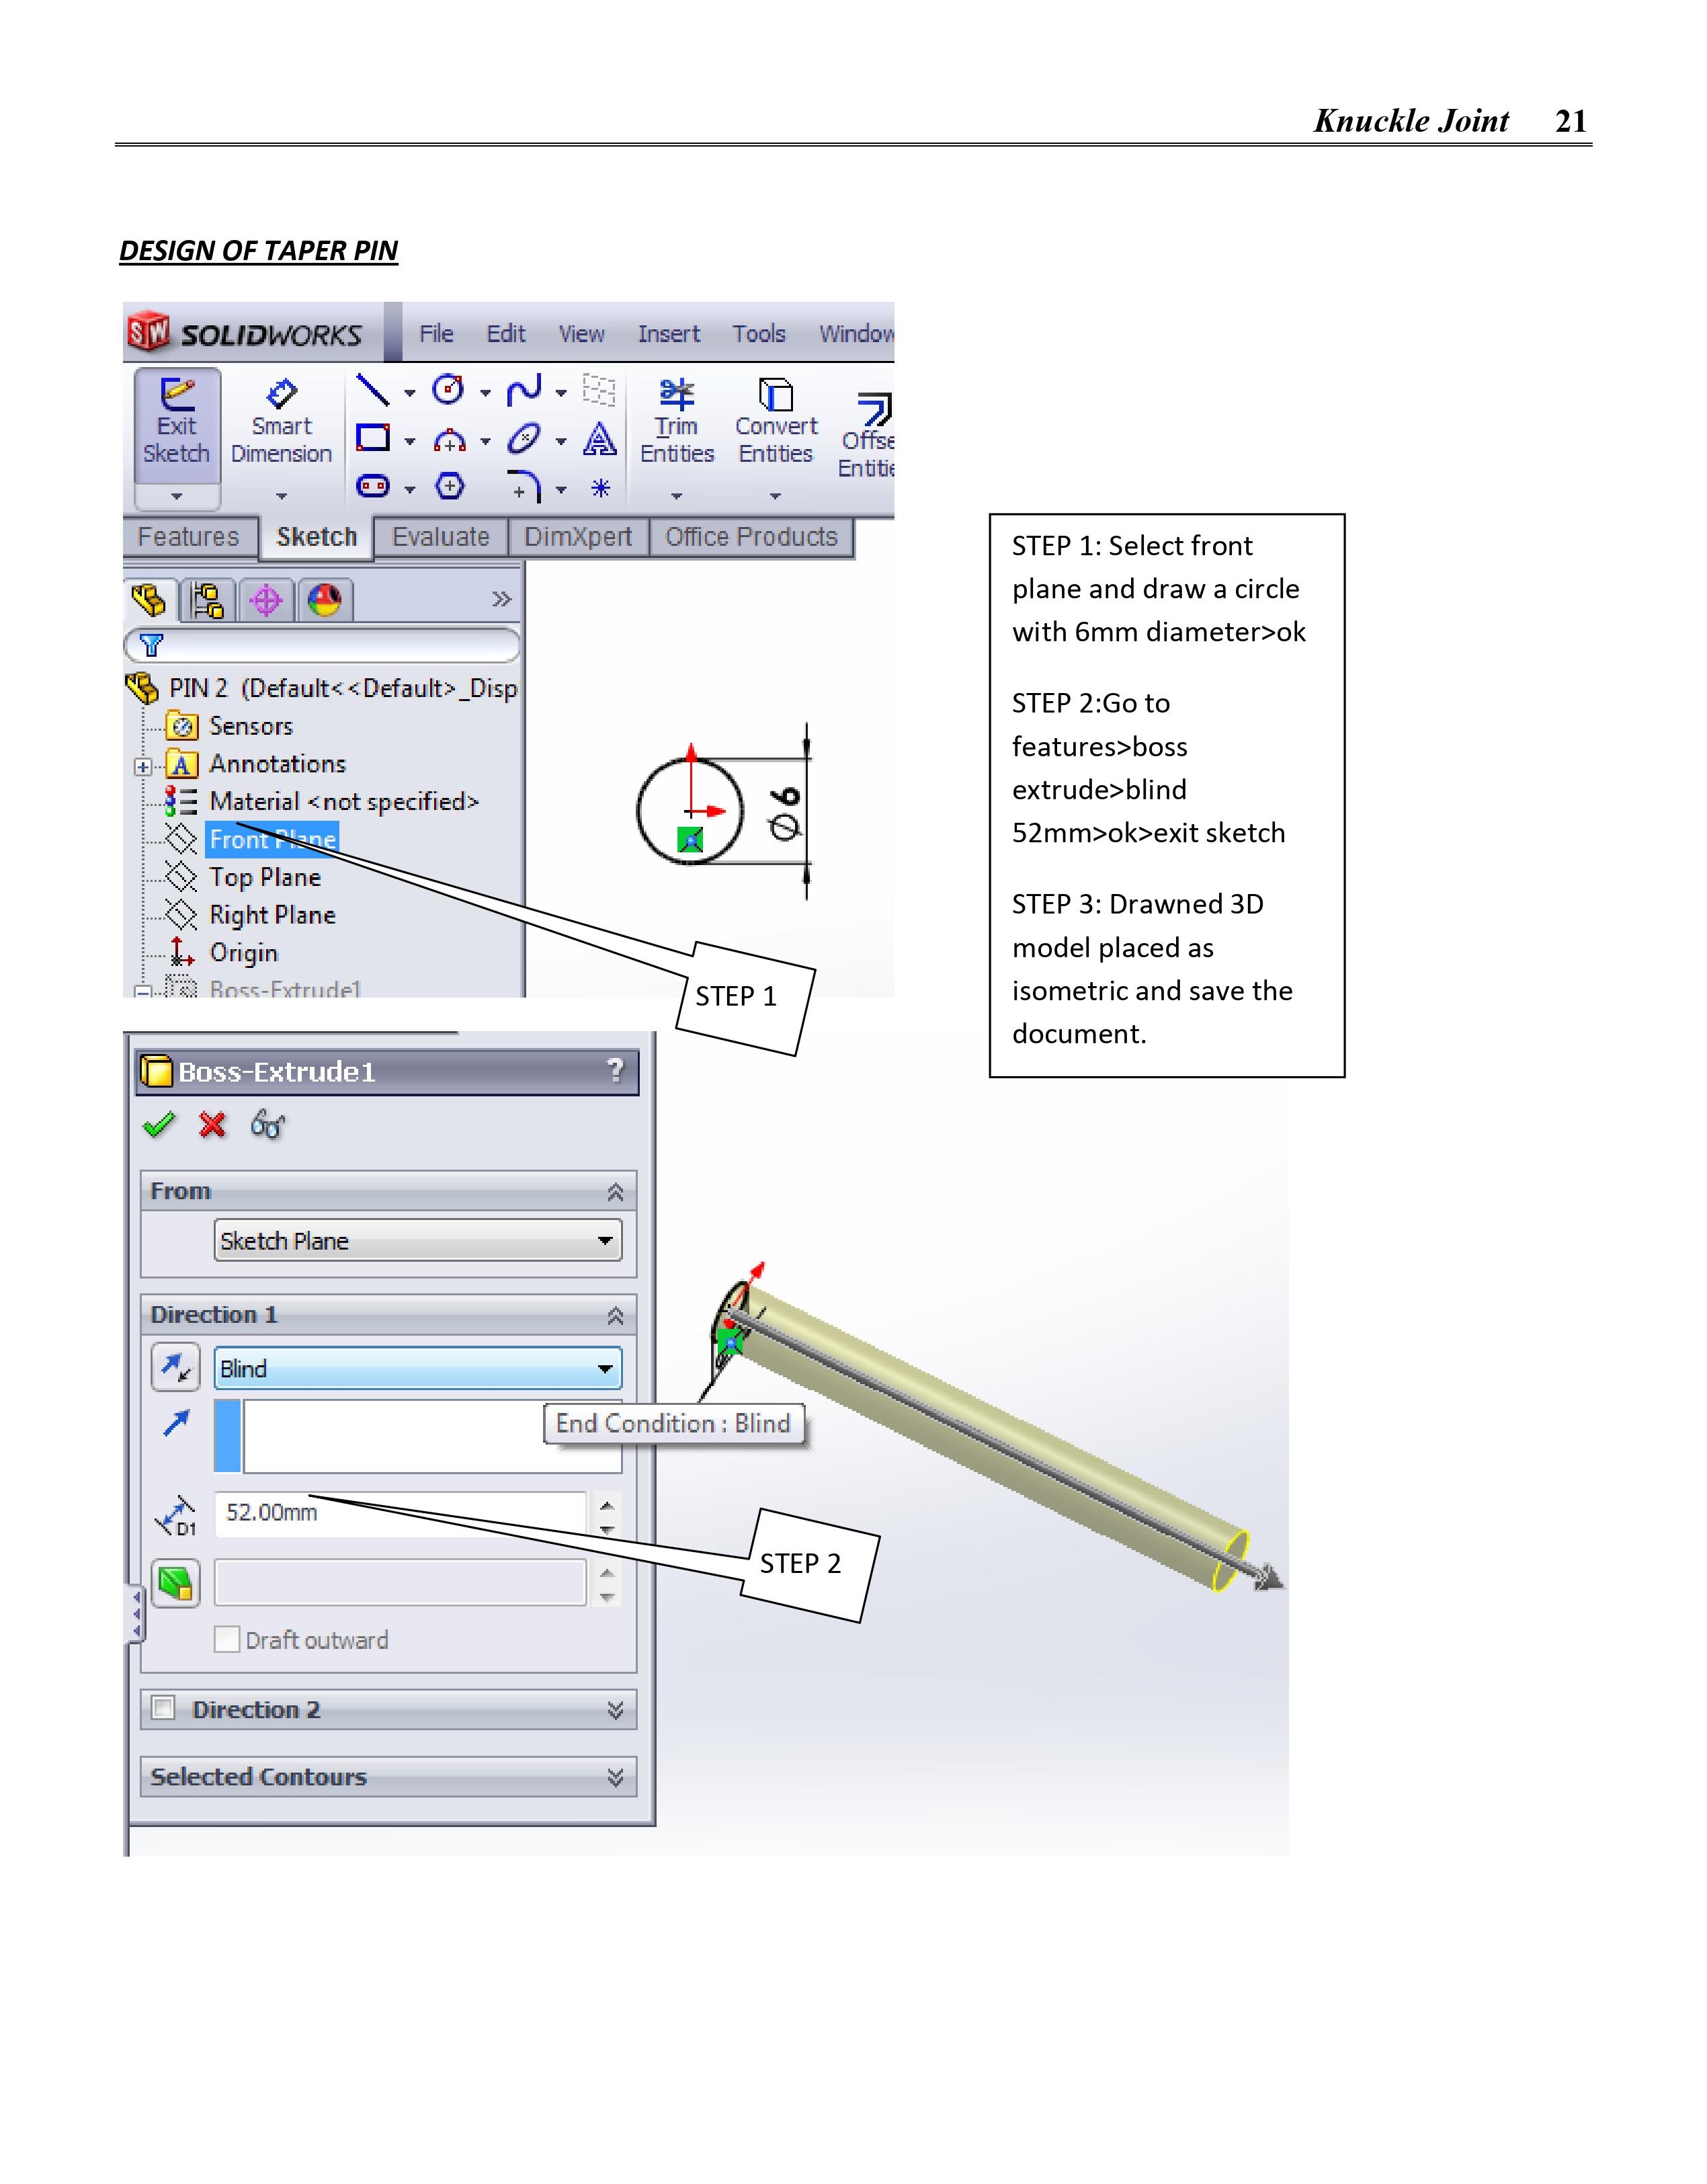
Task: Click the Reverse Direction arrow button
Action: click(x=176, y=1368)
